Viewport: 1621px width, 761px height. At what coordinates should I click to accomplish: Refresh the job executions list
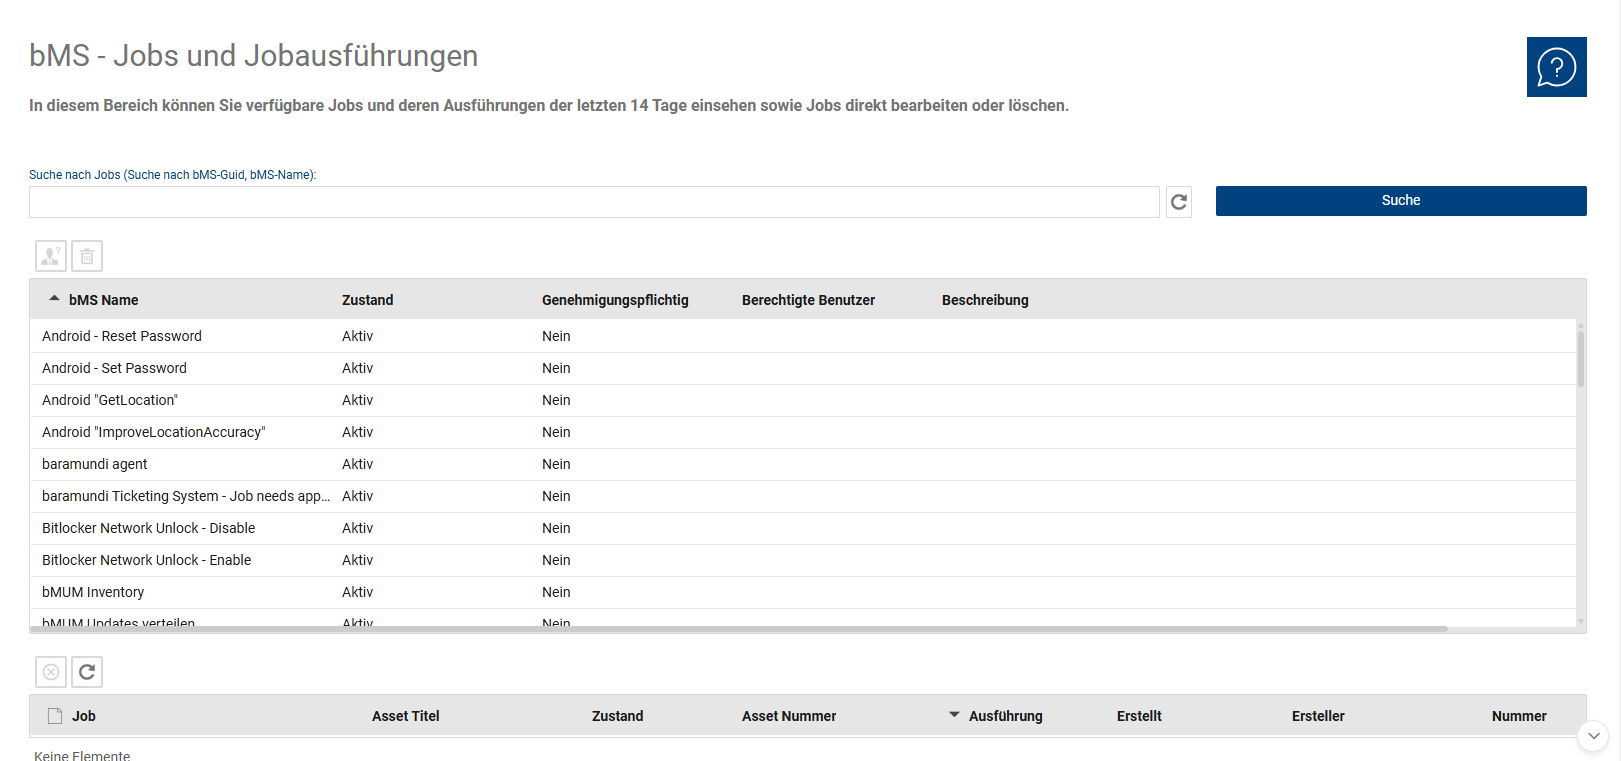click(x=87, y=672)
